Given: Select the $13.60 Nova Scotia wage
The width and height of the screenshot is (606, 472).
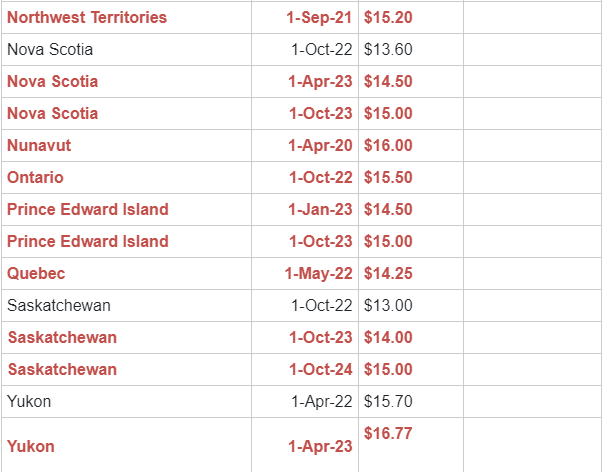Looking at the screenshot, I should pyautogui.click(x=389, y=50).
